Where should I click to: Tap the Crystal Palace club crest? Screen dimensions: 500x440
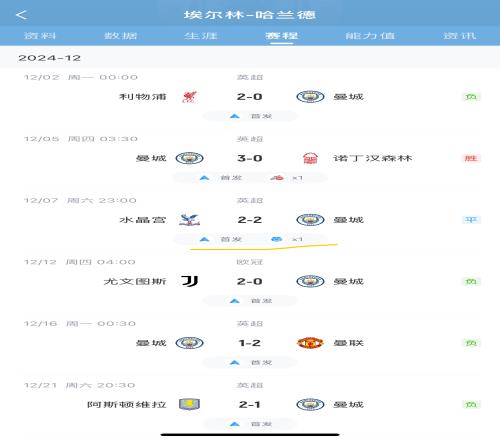point(189,220)
